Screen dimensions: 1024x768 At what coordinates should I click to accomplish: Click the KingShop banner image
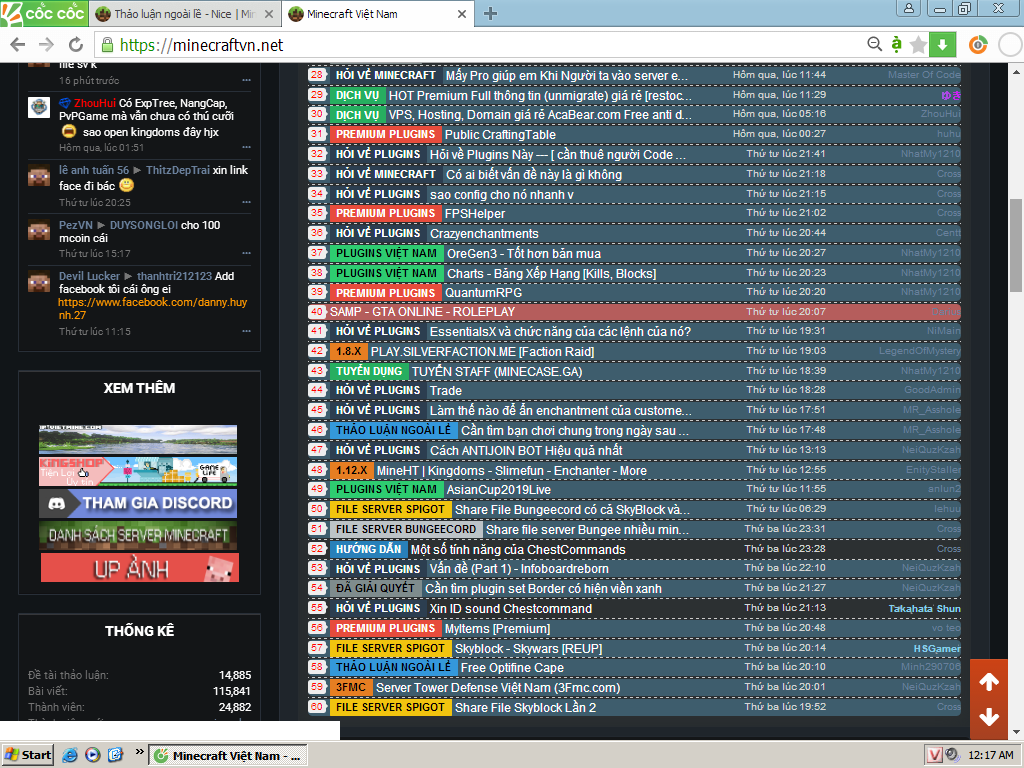138,471
